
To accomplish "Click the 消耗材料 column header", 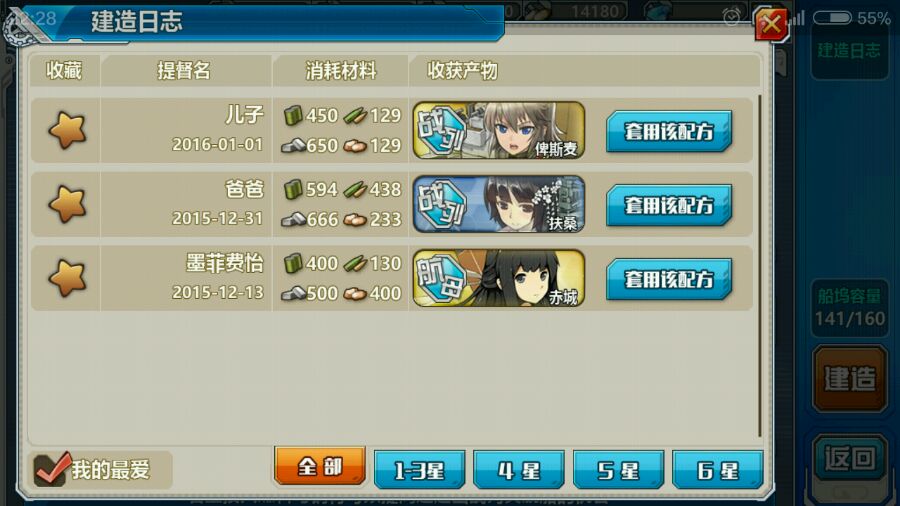I will point(340,71).
